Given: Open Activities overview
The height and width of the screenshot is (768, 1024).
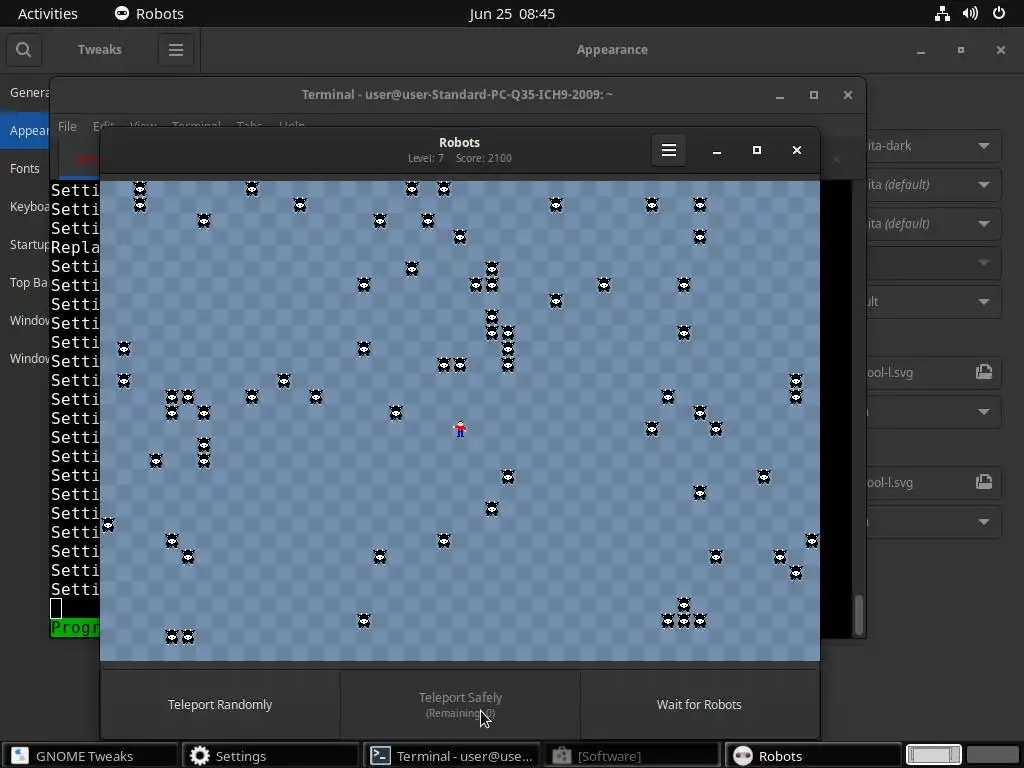Looking at the screenshot, I should [x=48, y=14].
